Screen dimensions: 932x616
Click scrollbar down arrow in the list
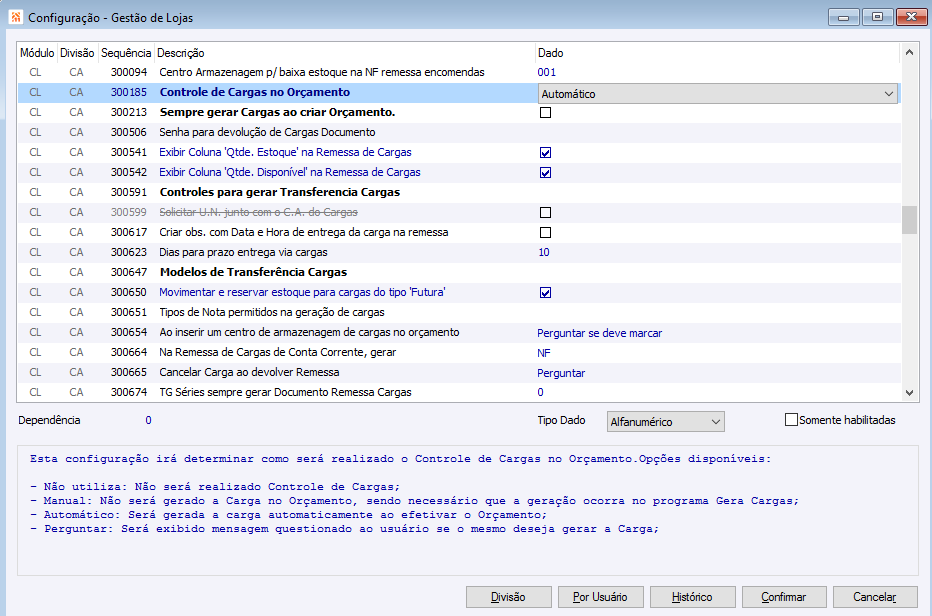click(x=909, y=392)
